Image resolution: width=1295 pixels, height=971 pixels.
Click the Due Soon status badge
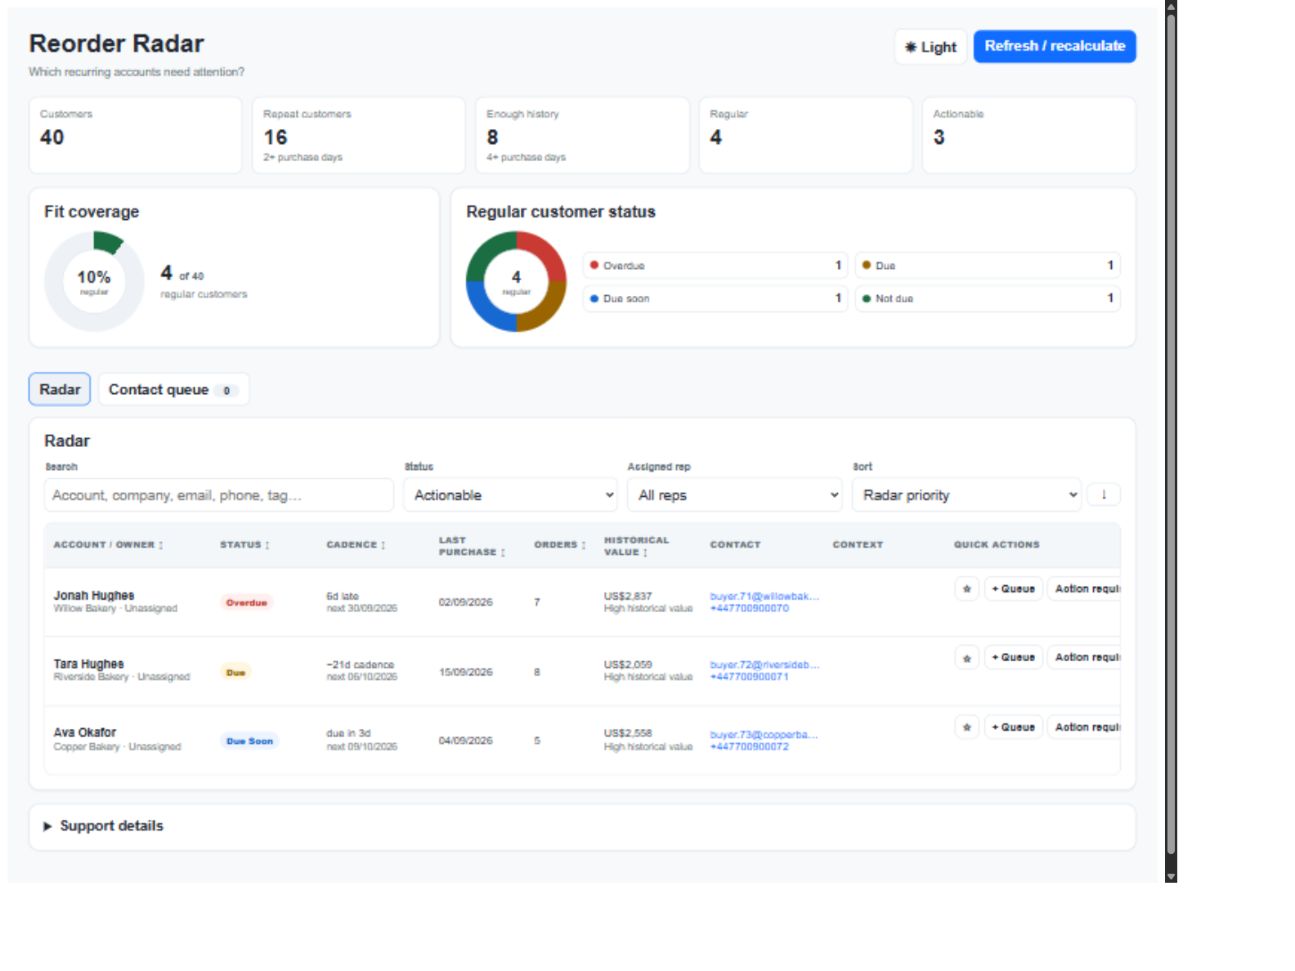[249, 741]
